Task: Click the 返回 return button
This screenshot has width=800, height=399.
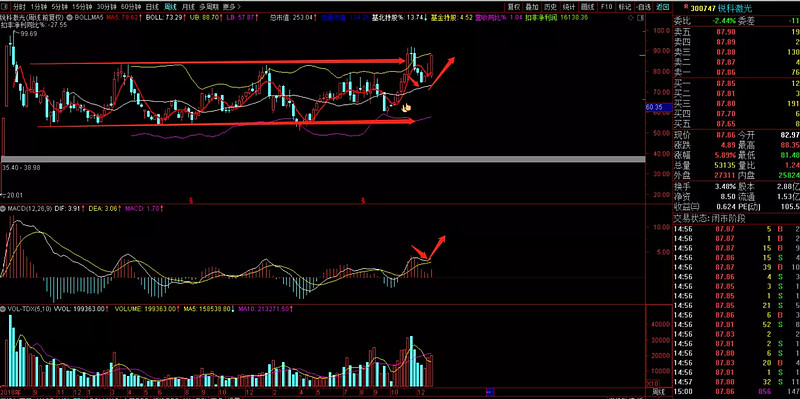Action: coord(662,7)
